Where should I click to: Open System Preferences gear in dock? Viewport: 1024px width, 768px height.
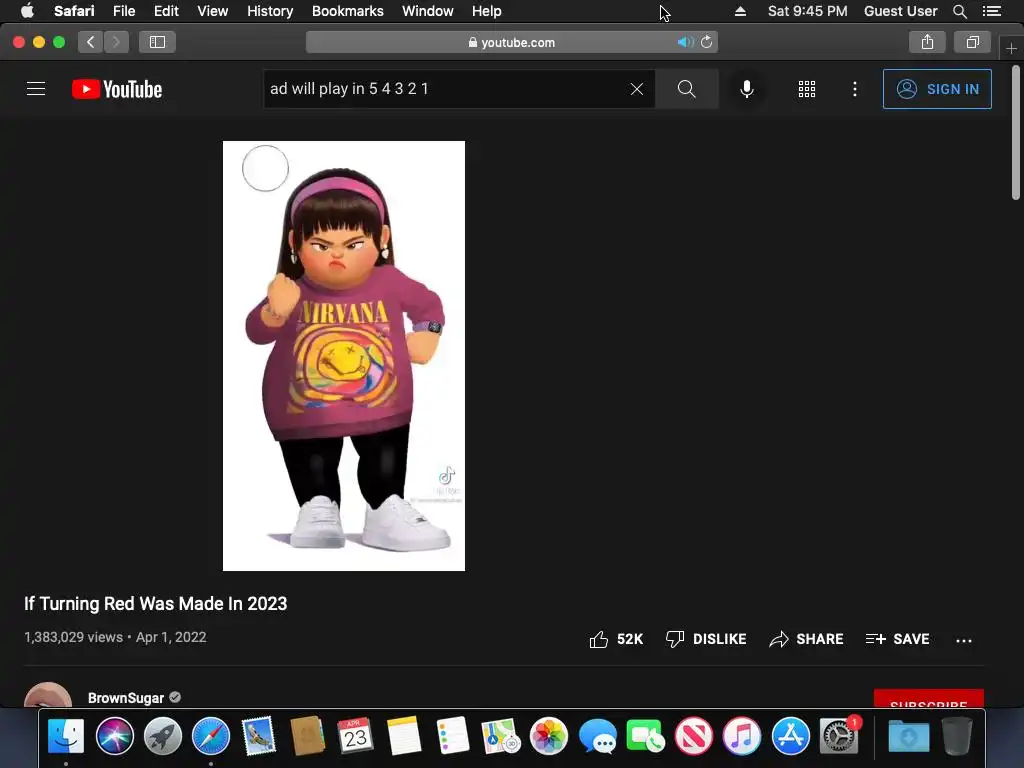pos(839,735)
